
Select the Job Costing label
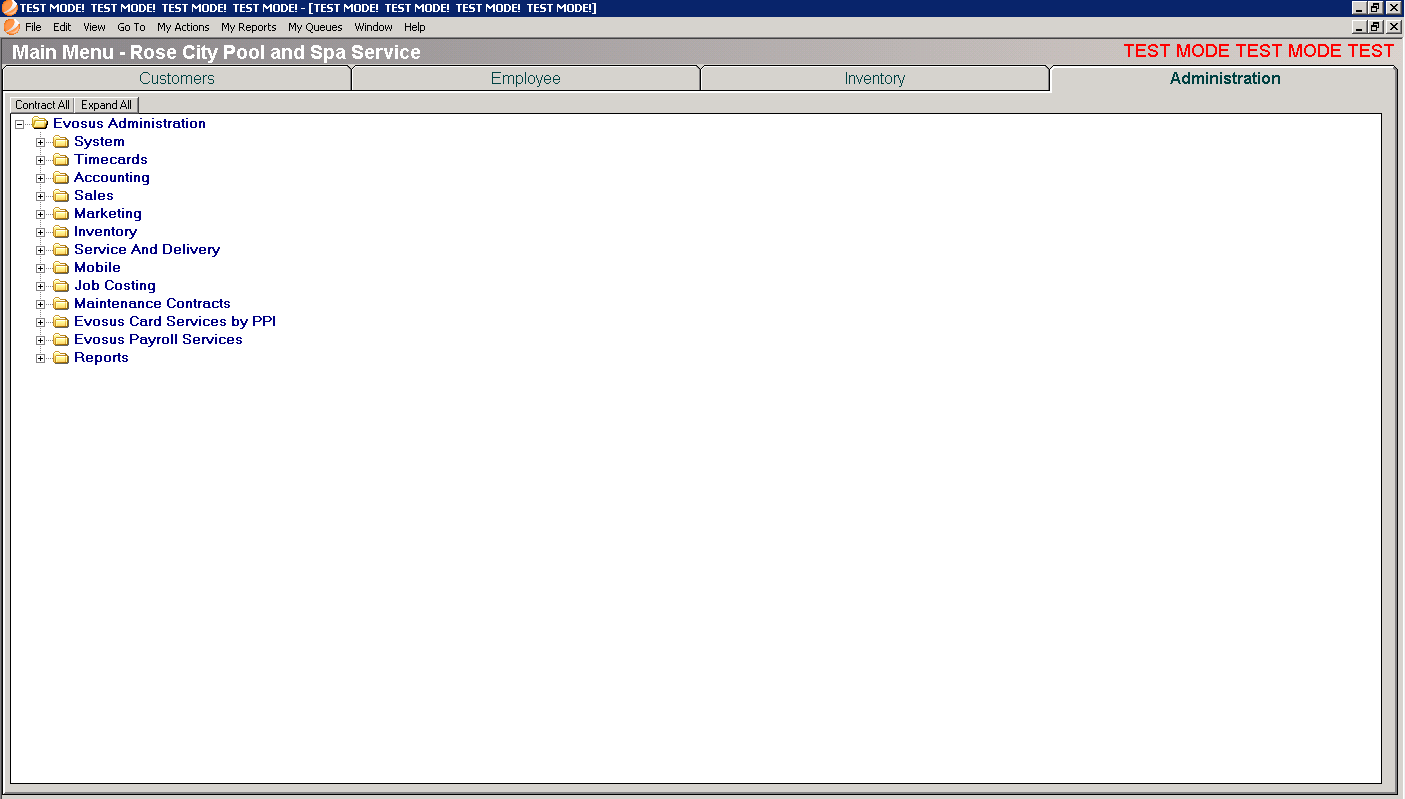coord(115,286)
